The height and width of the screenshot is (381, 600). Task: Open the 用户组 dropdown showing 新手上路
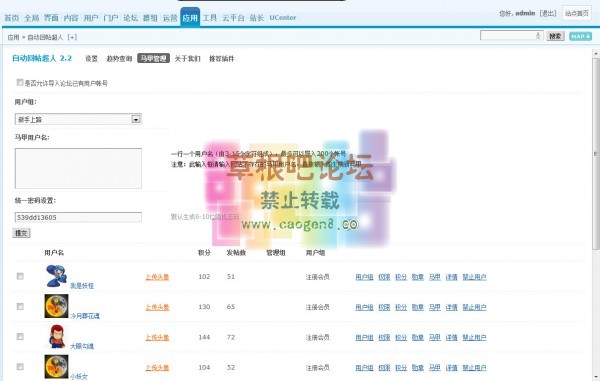78,119
